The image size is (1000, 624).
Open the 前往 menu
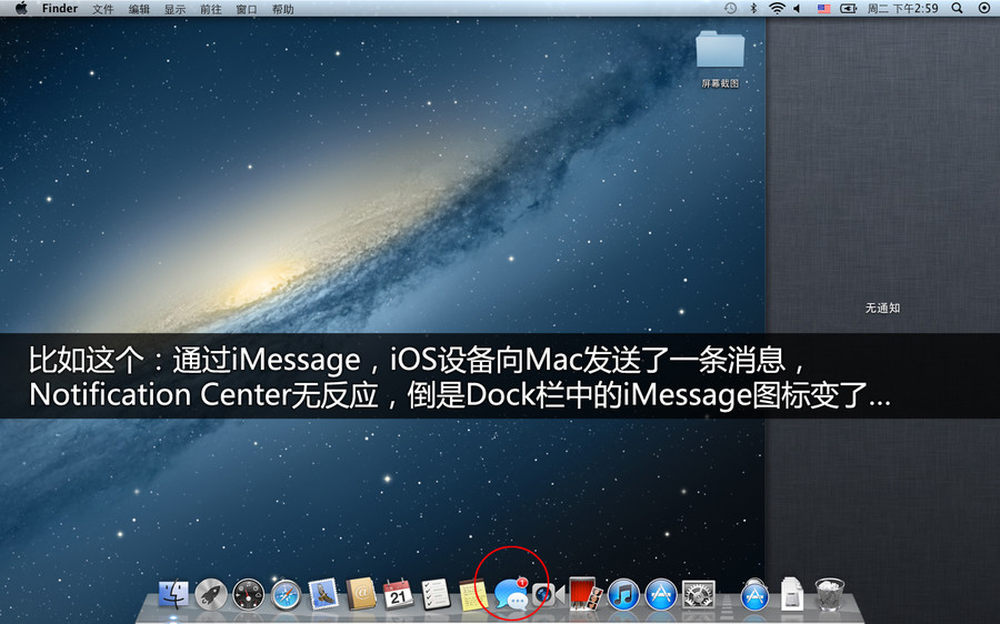[210, 9]
